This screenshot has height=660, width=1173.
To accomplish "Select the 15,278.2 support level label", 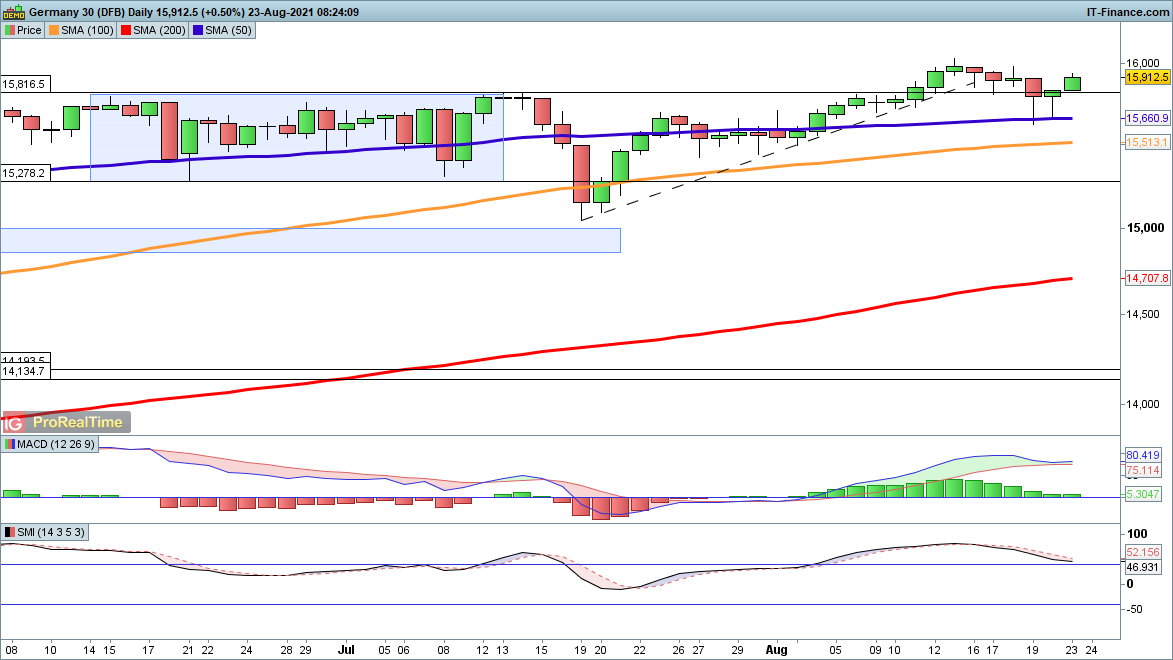I will [25, 173].
